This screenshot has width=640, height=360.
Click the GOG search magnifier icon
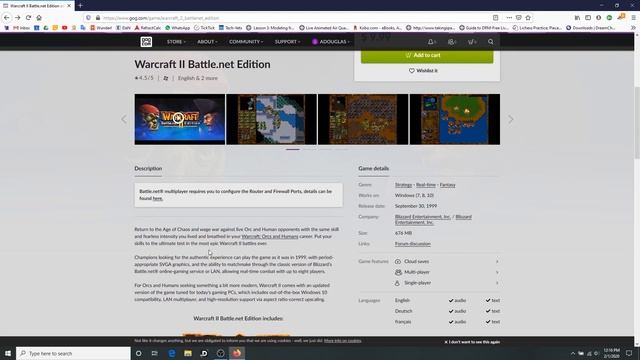(x=491, y=42)
